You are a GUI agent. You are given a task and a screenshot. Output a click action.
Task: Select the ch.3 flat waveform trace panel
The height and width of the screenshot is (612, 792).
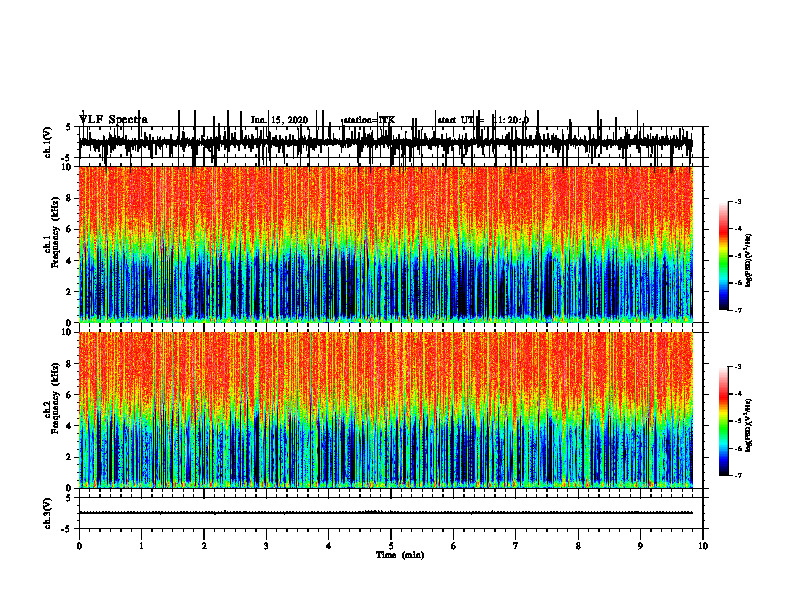point(390,513)
